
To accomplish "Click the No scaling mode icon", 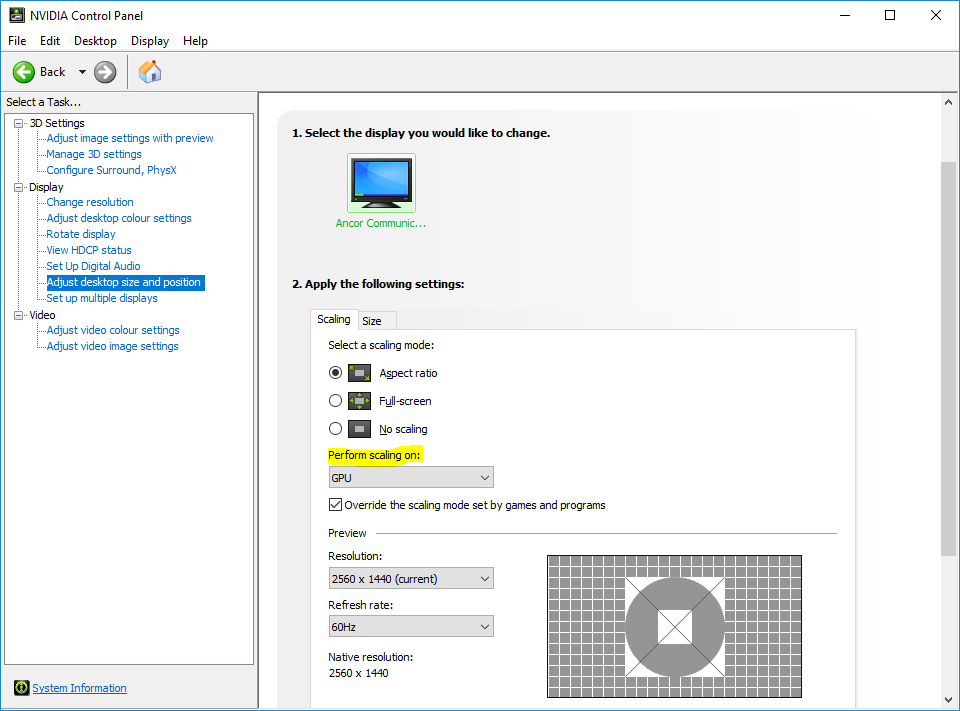I will (x=359, y=429).
